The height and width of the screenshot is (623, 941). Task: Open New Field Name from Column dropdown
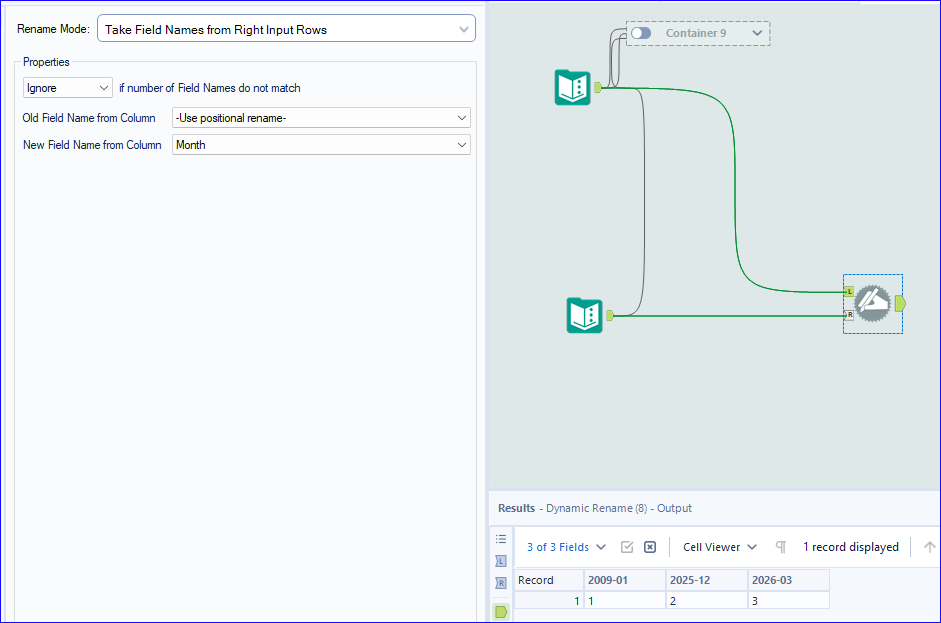[321, 145]
